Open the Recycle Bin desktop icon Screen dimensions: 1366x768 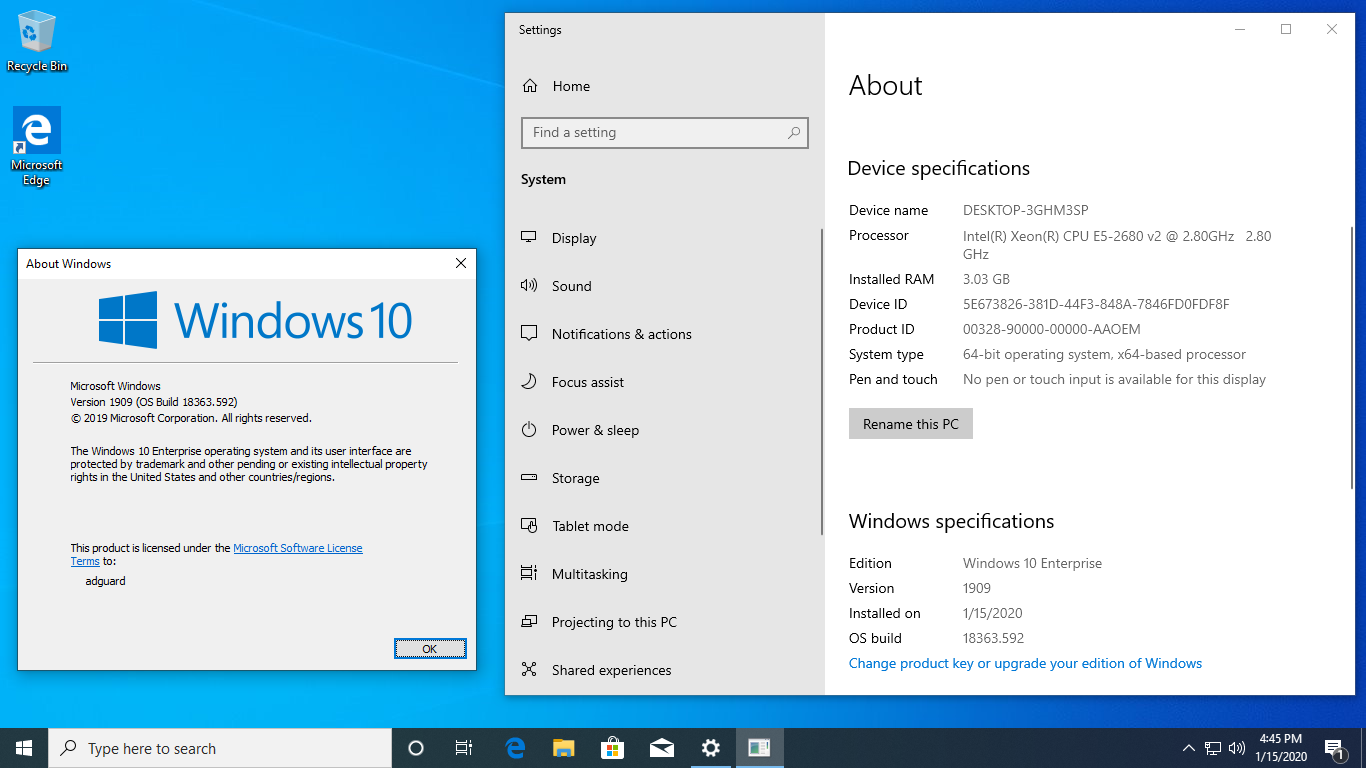tap(37, 41)
